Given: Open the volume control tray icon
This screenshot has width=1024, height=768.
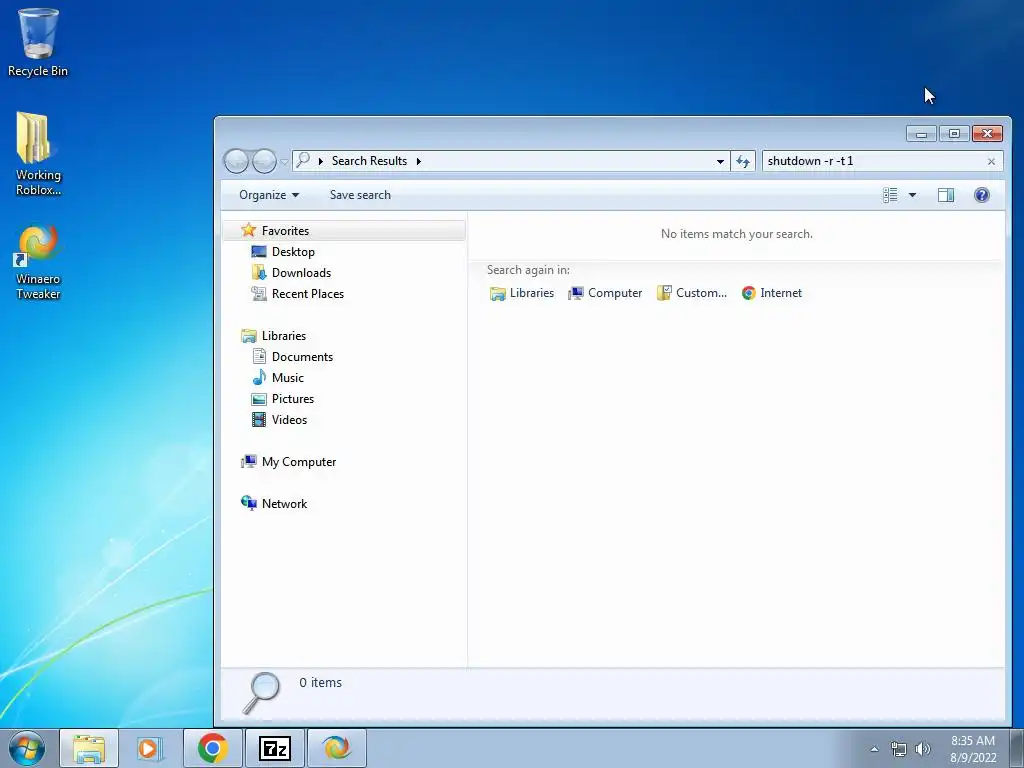Looking at the screenshot, I should point(922,749).
